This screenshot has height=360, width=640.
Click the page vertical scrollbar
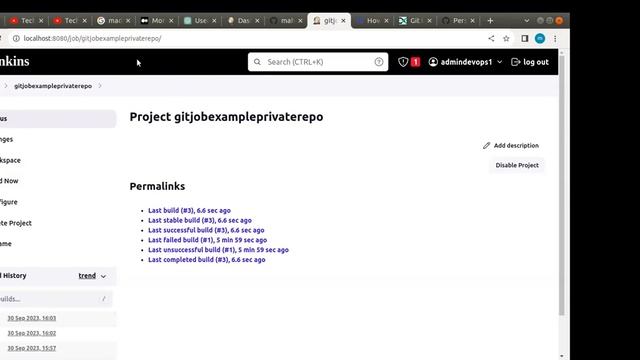[562, 186]
